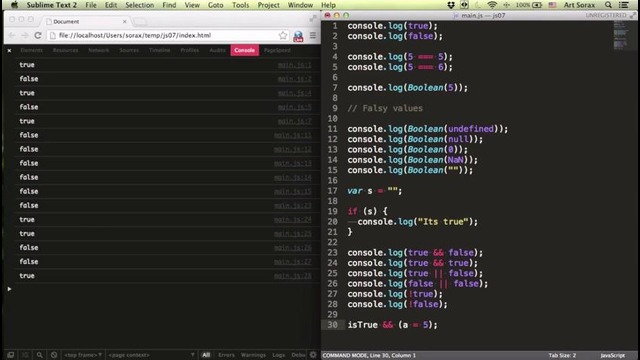Select the All console filter
Image resolution: width=640 pixels, height=360 pixels.
(206, 355)
